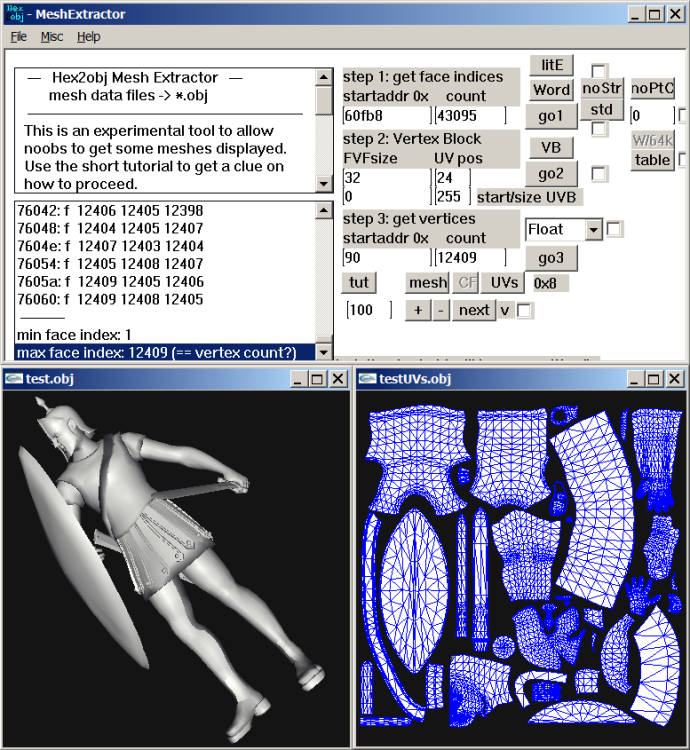Click the VB button

pyautogui.click(x=551, y=148)
